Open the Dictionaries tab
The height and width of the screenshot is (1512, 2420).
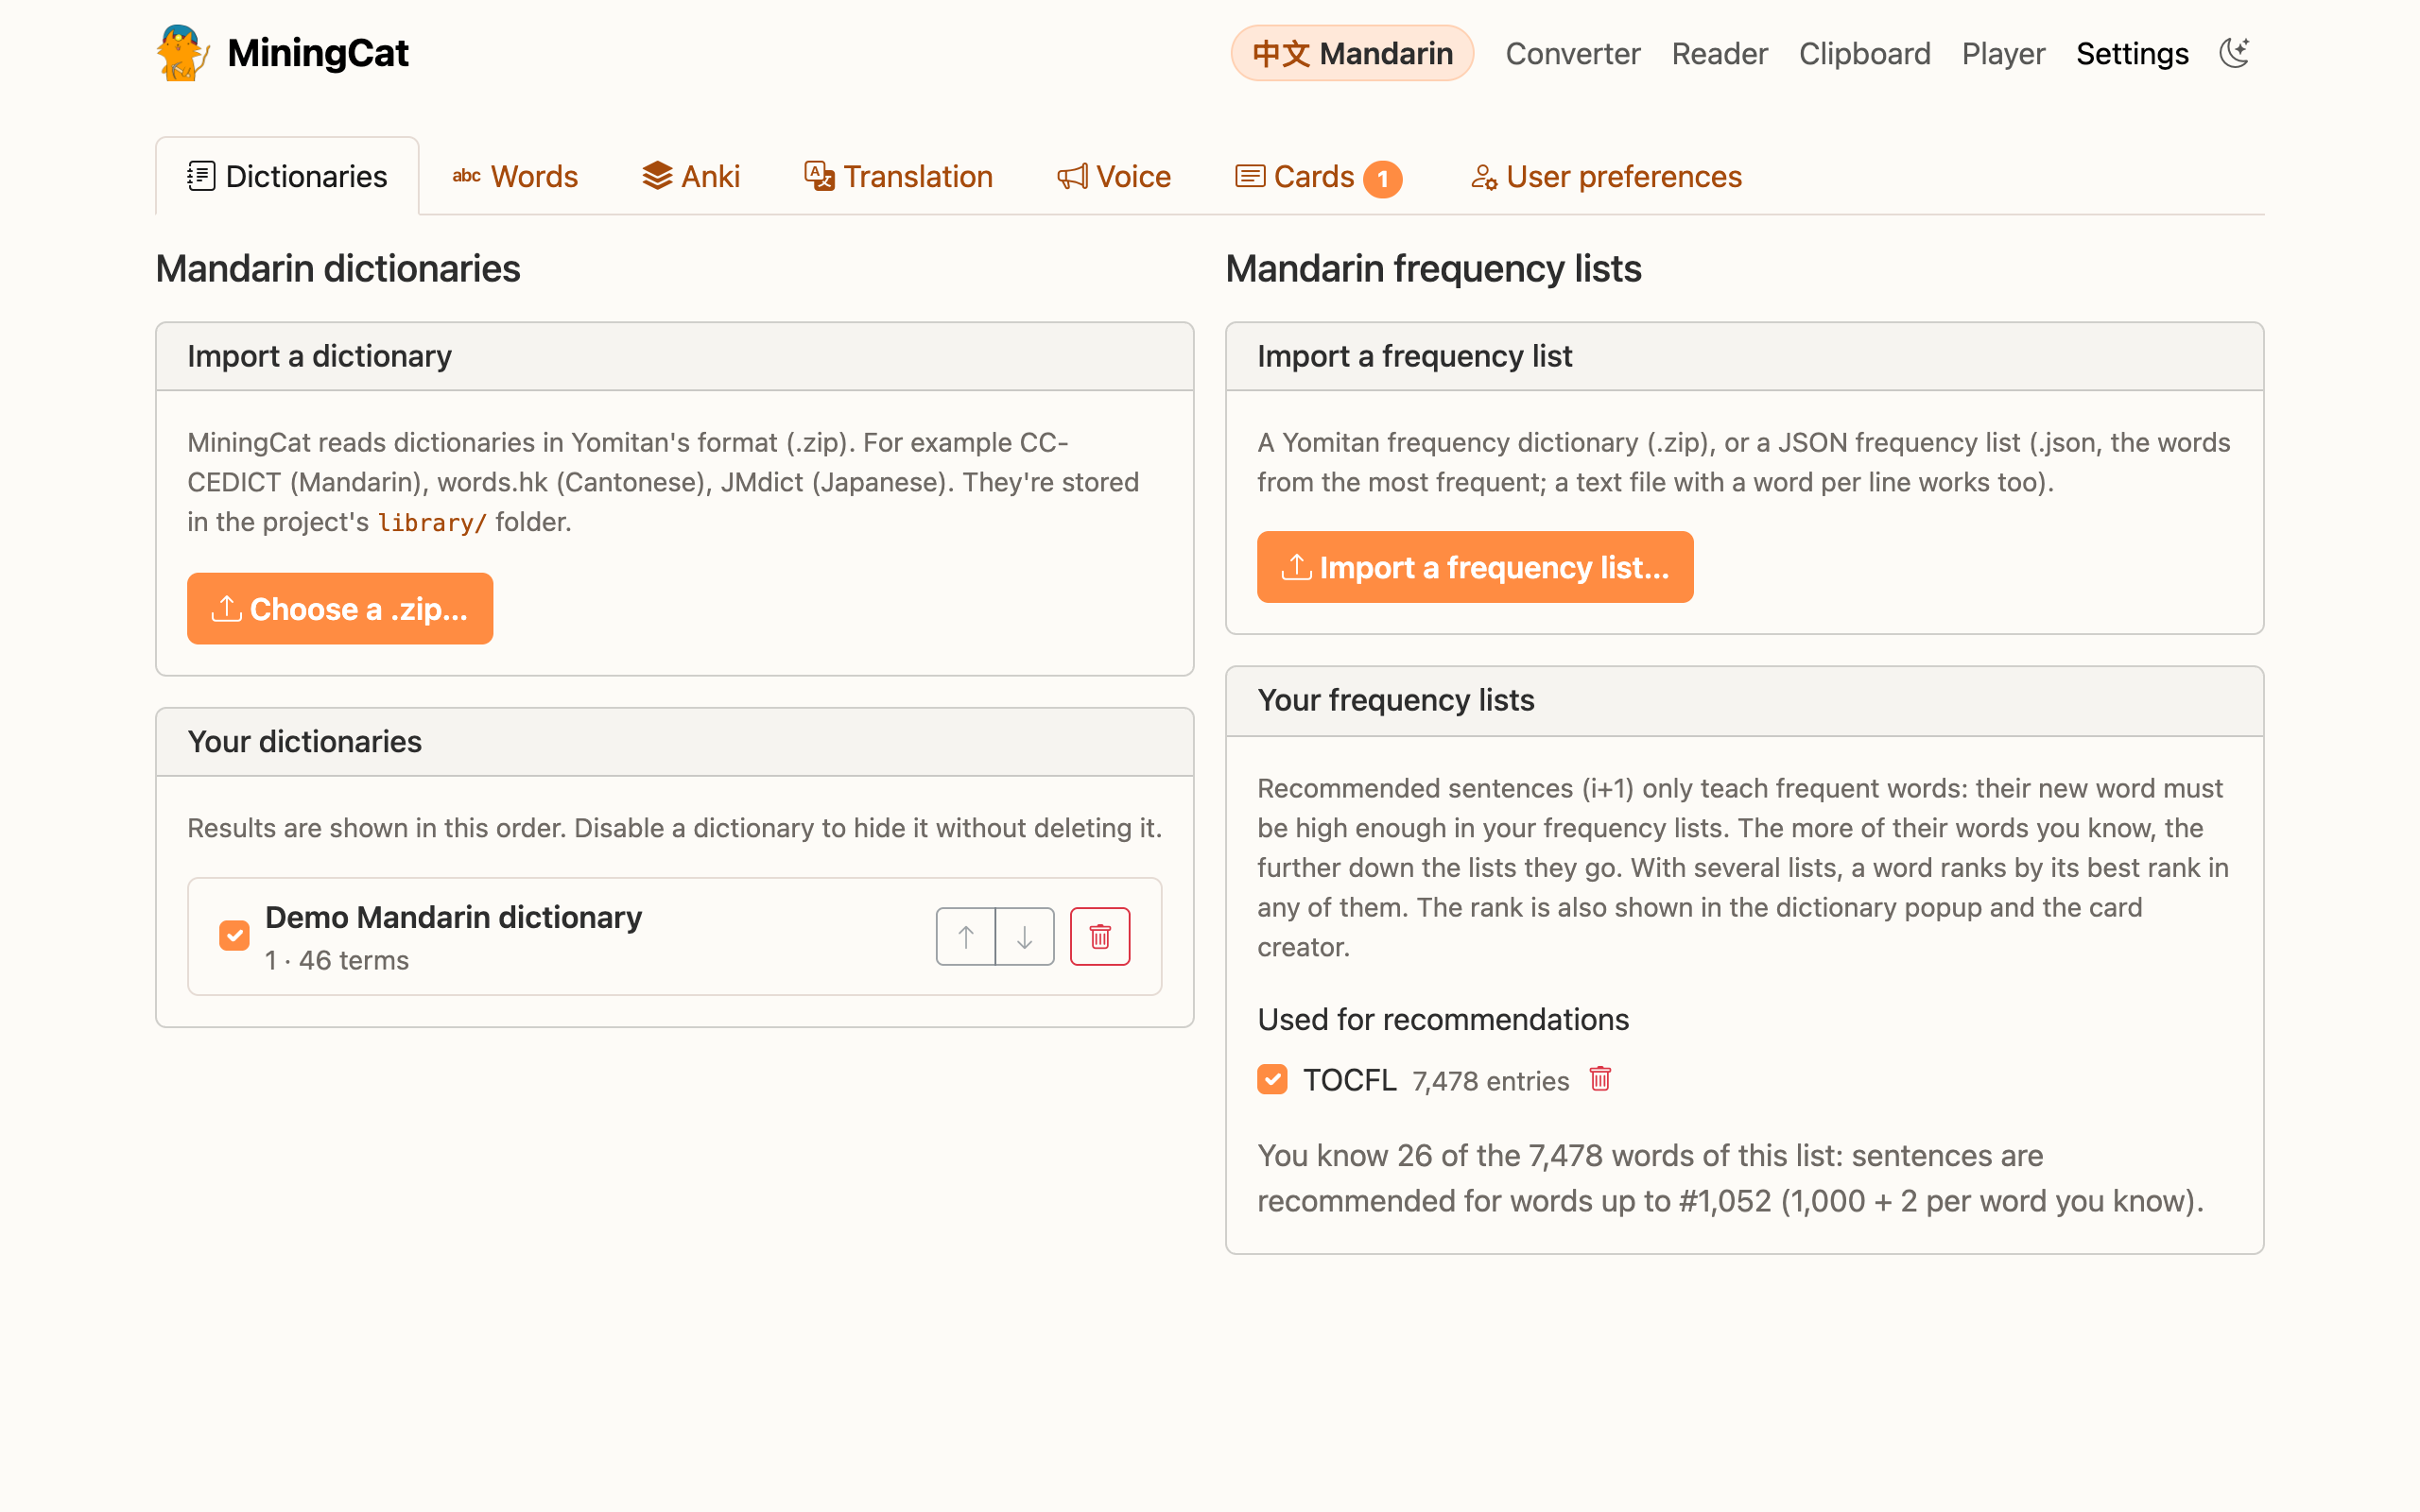point(287,177)
